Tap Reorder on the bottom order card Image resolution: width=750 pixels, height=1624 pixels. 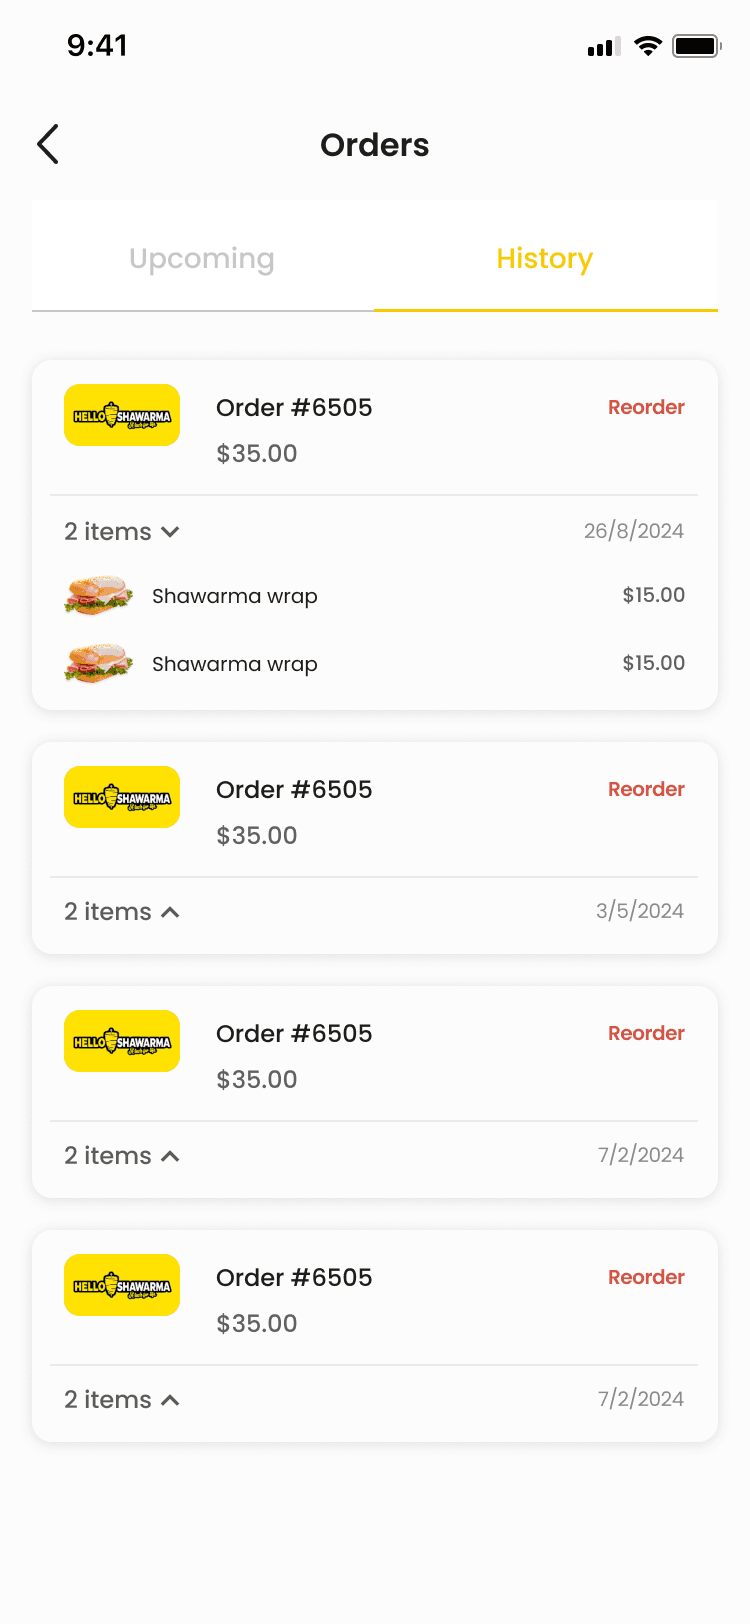click(x=646, y=1277)
